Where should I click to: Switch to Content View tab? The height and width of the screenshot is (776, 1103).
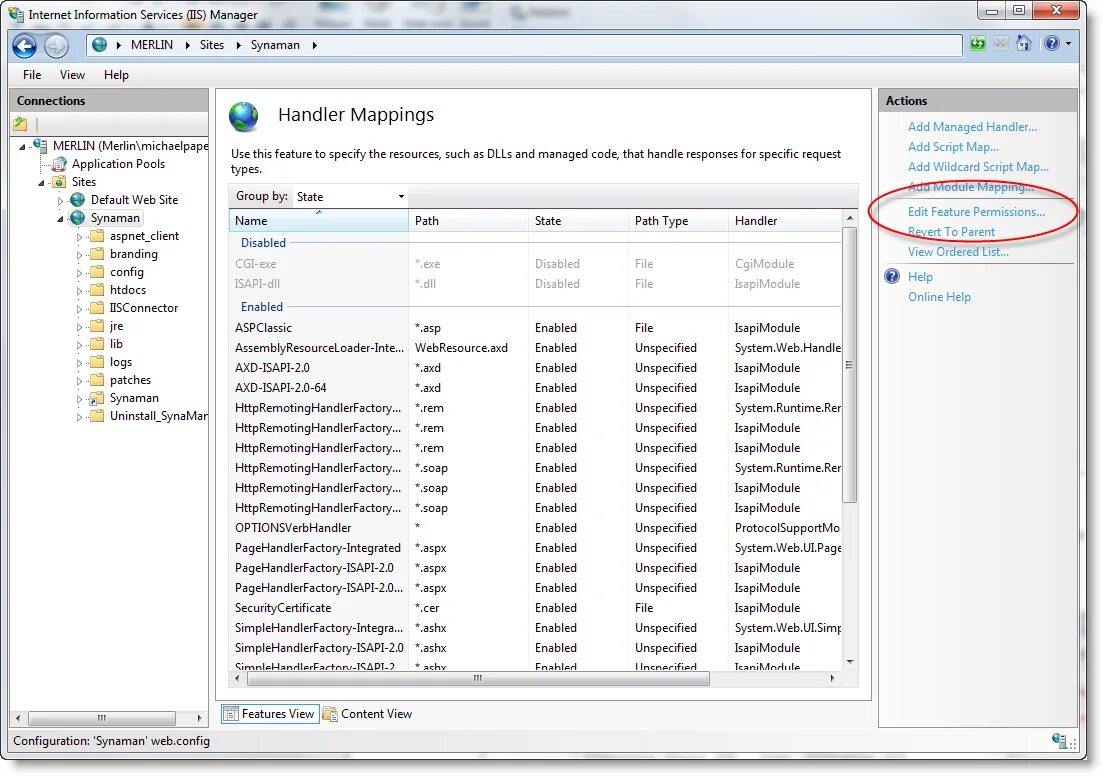pyautogui.click(x=368, y=714)
